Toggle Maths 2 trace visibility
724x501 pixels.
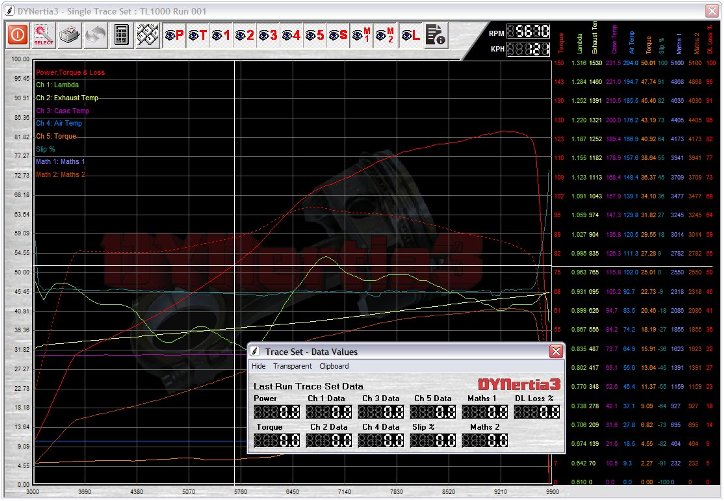pos(385,35)
